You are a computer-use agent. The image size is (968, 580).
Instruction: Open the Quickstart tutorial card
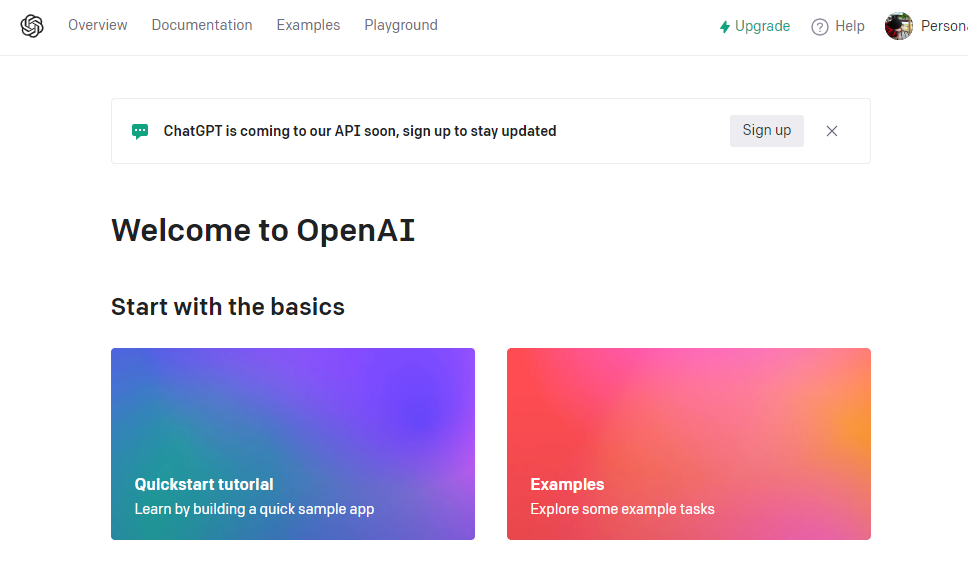[x=293, y=444]
